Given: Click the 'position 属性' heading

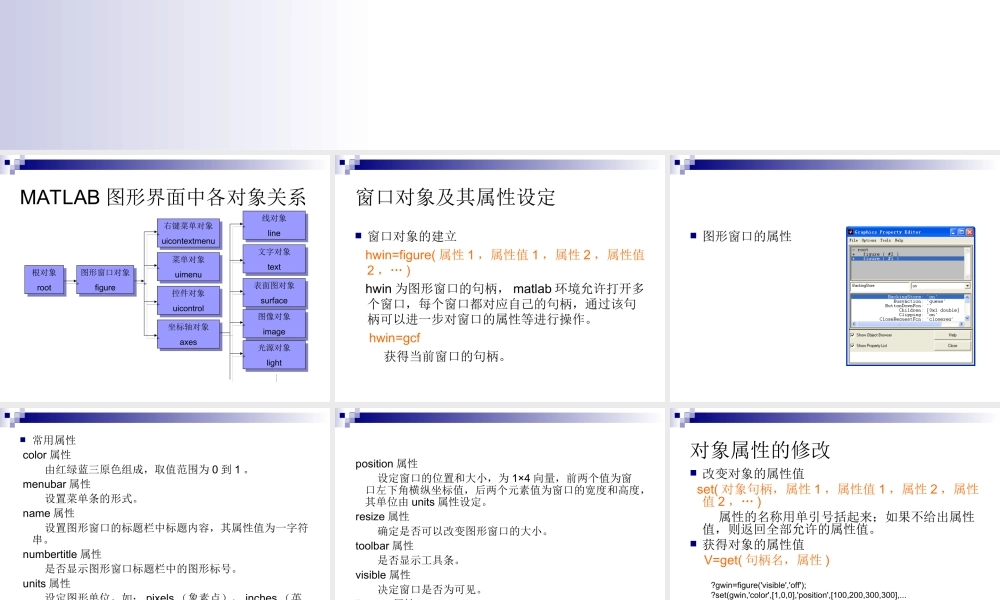Looking at the screenshot, I should pos(386,464).
